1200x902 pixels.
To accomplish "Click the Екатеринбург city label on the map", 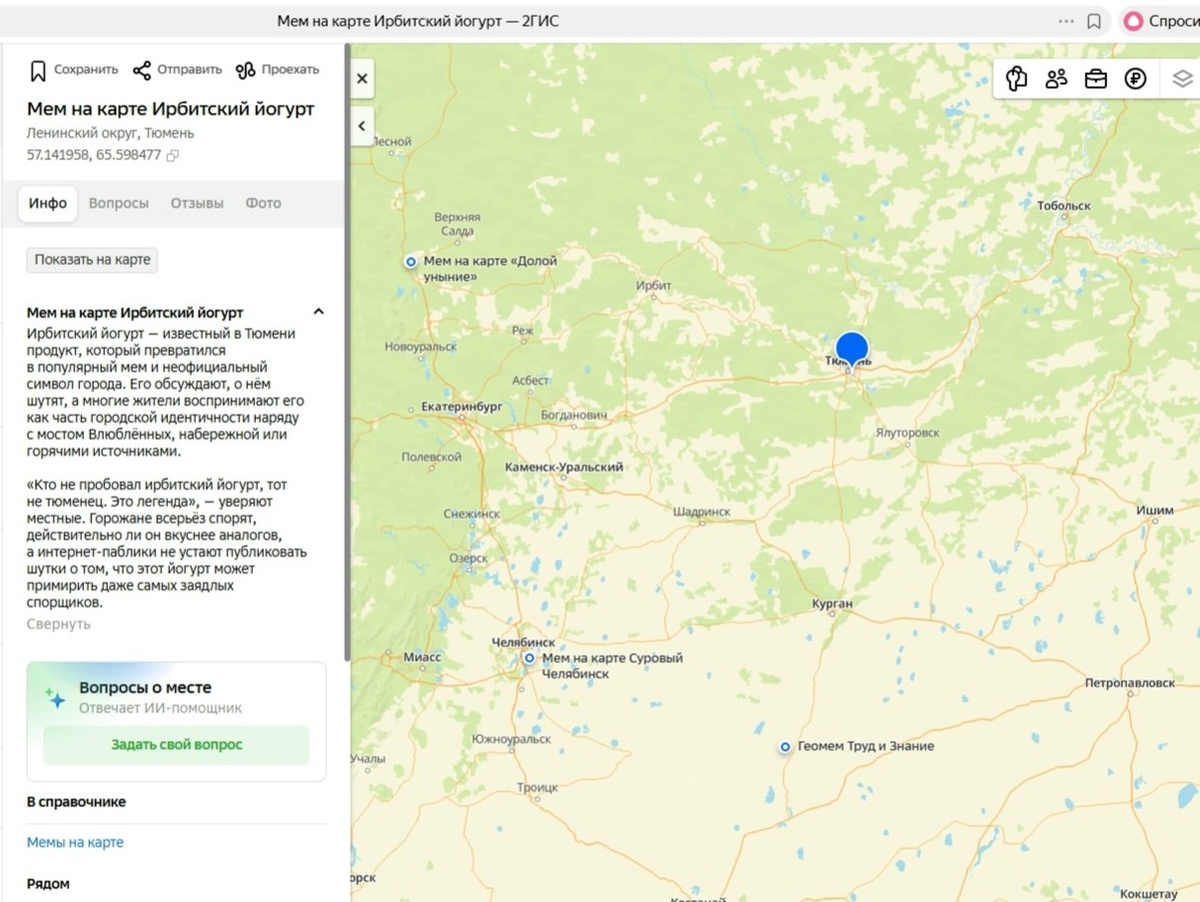I will [461, 407].
